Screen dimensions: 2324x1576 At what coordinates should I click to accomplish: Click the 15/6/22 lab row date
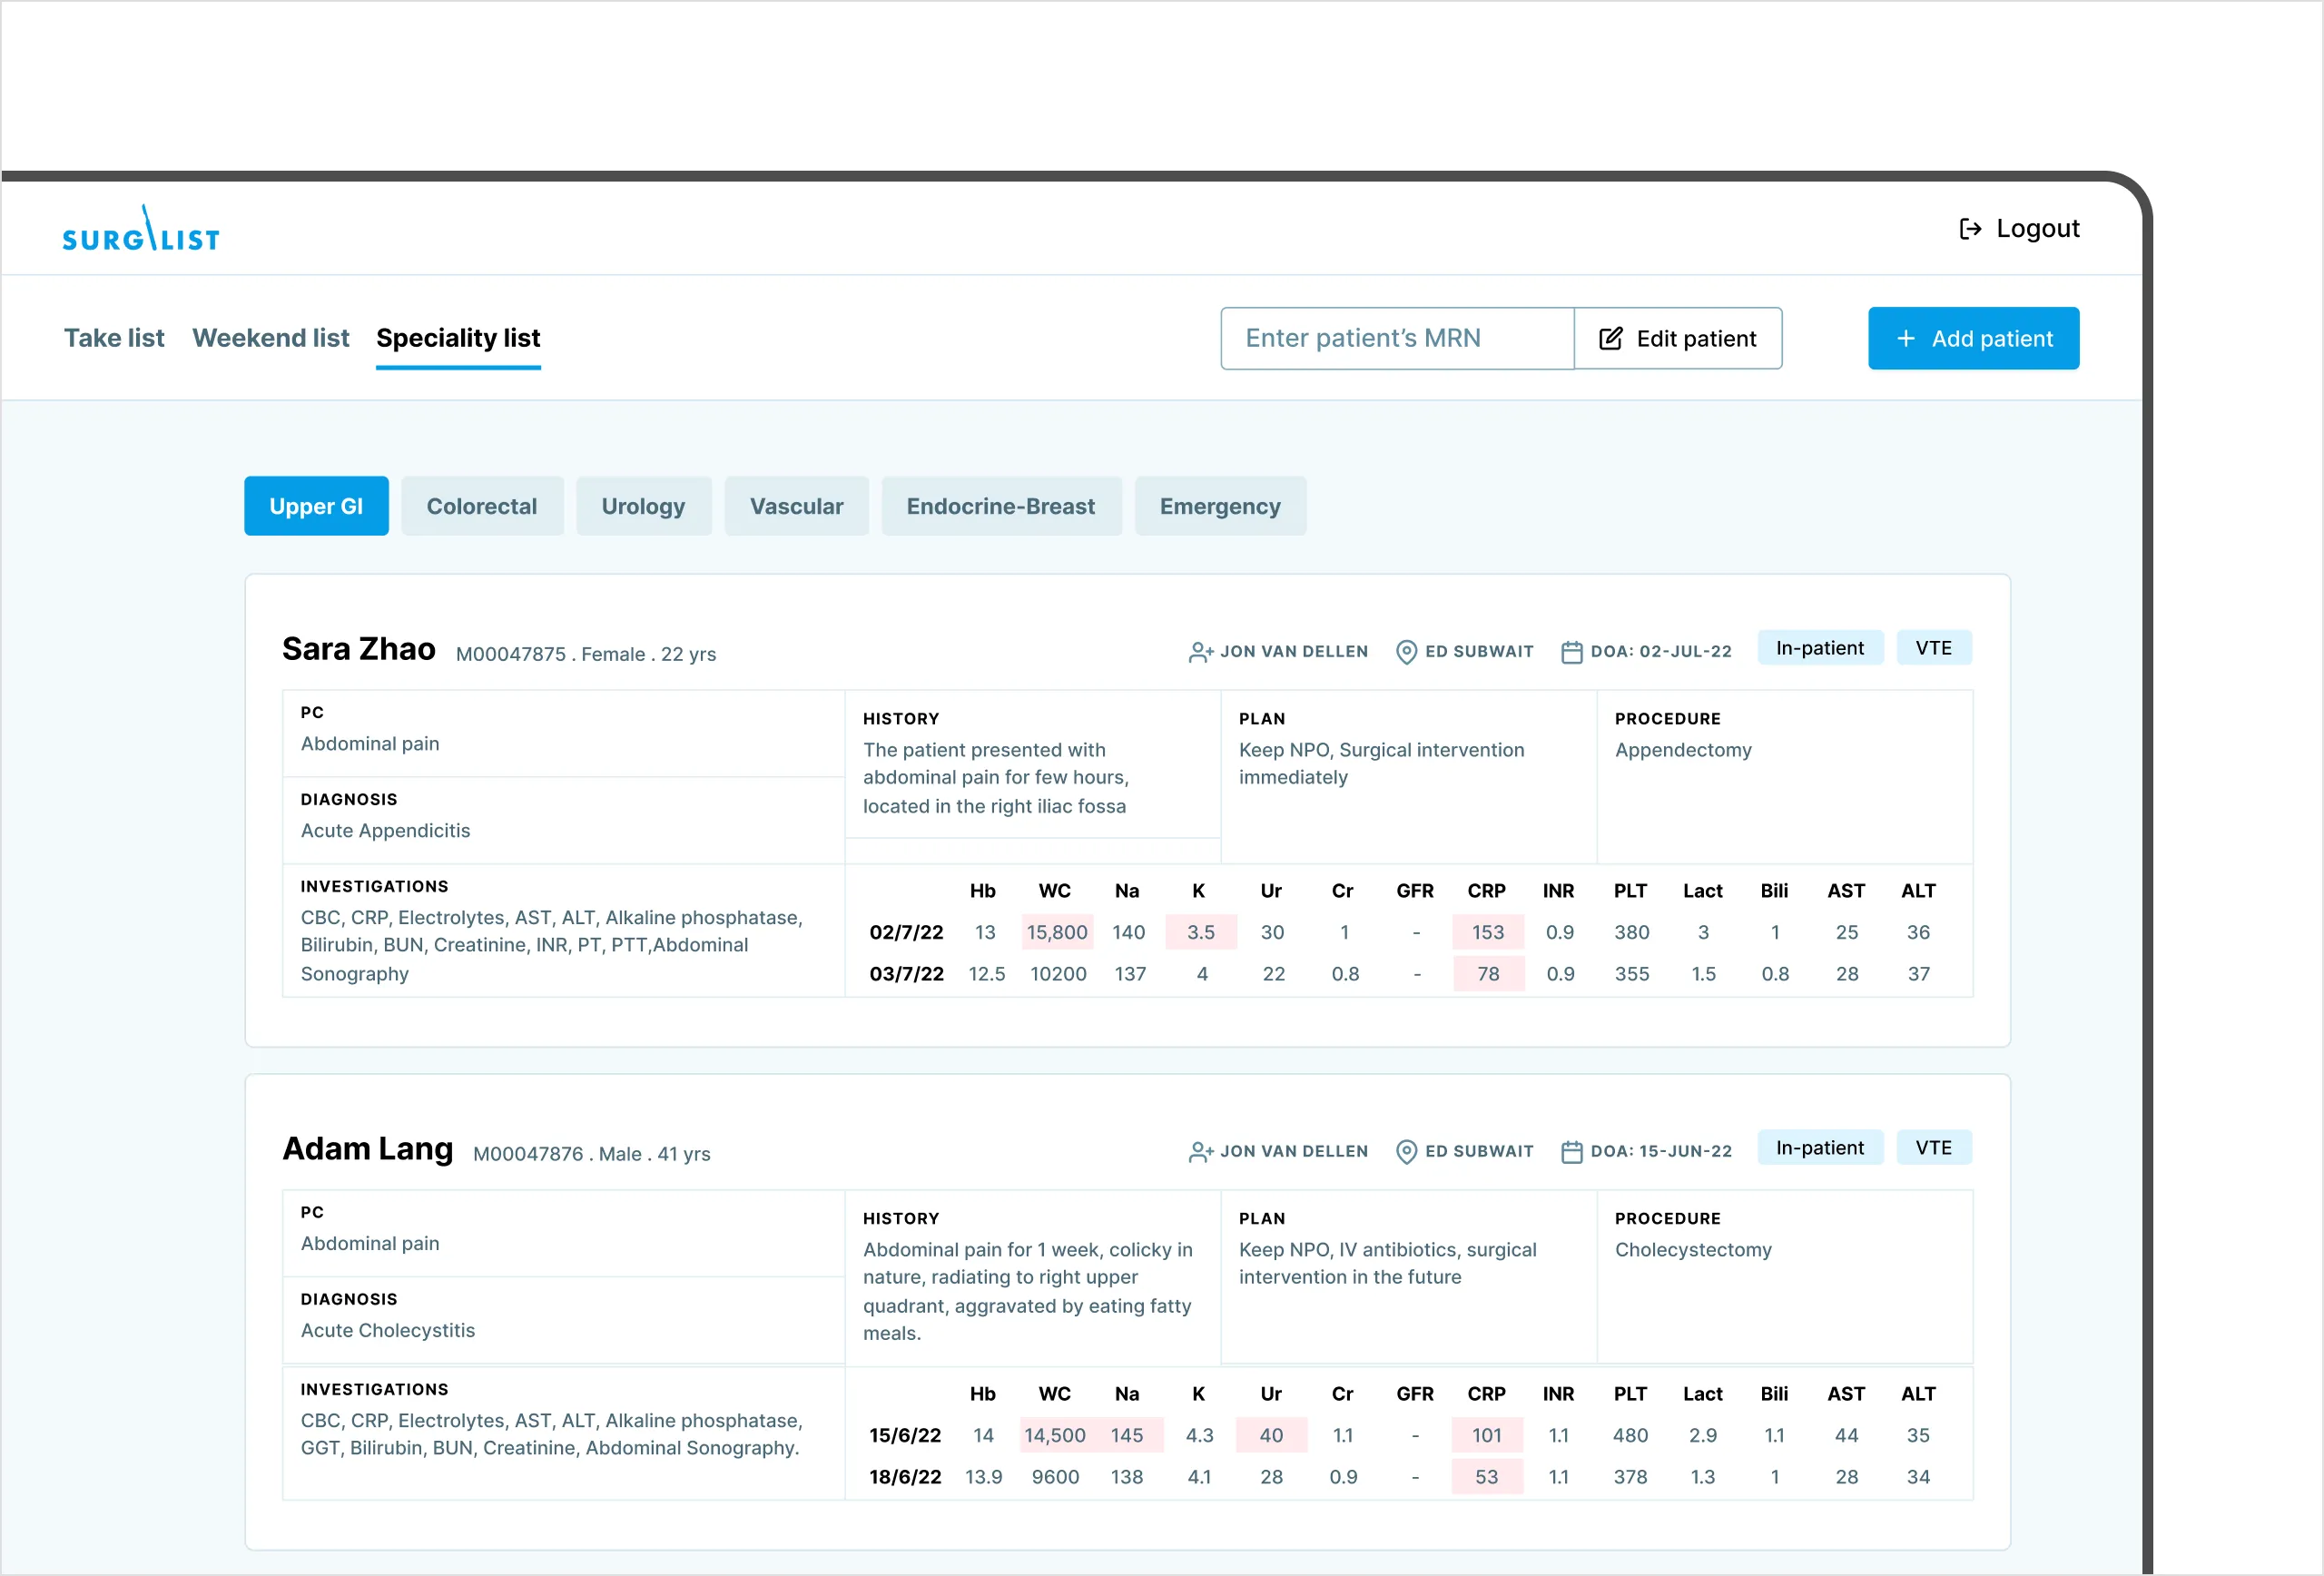point(905,1436)
